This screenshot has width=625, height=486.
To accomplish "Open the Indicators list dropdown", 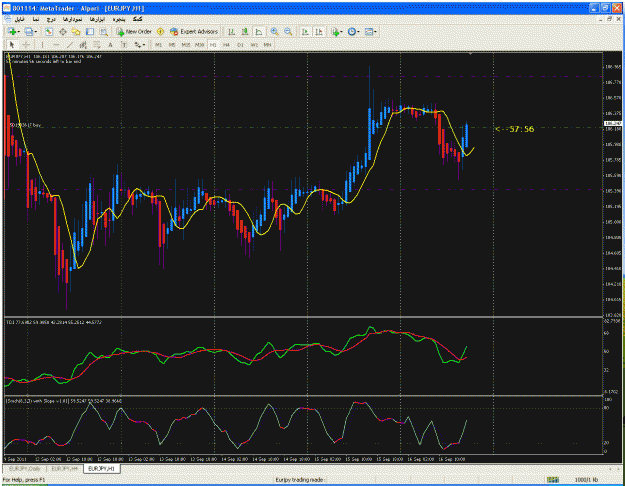I will pos(337,31).
